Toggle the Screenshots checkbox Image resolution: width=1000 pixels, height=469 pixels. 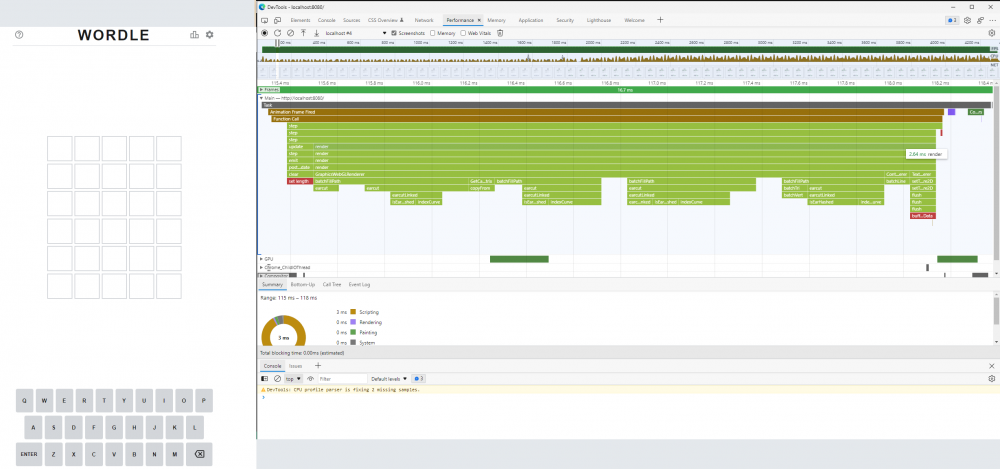[x=393, y=33]
